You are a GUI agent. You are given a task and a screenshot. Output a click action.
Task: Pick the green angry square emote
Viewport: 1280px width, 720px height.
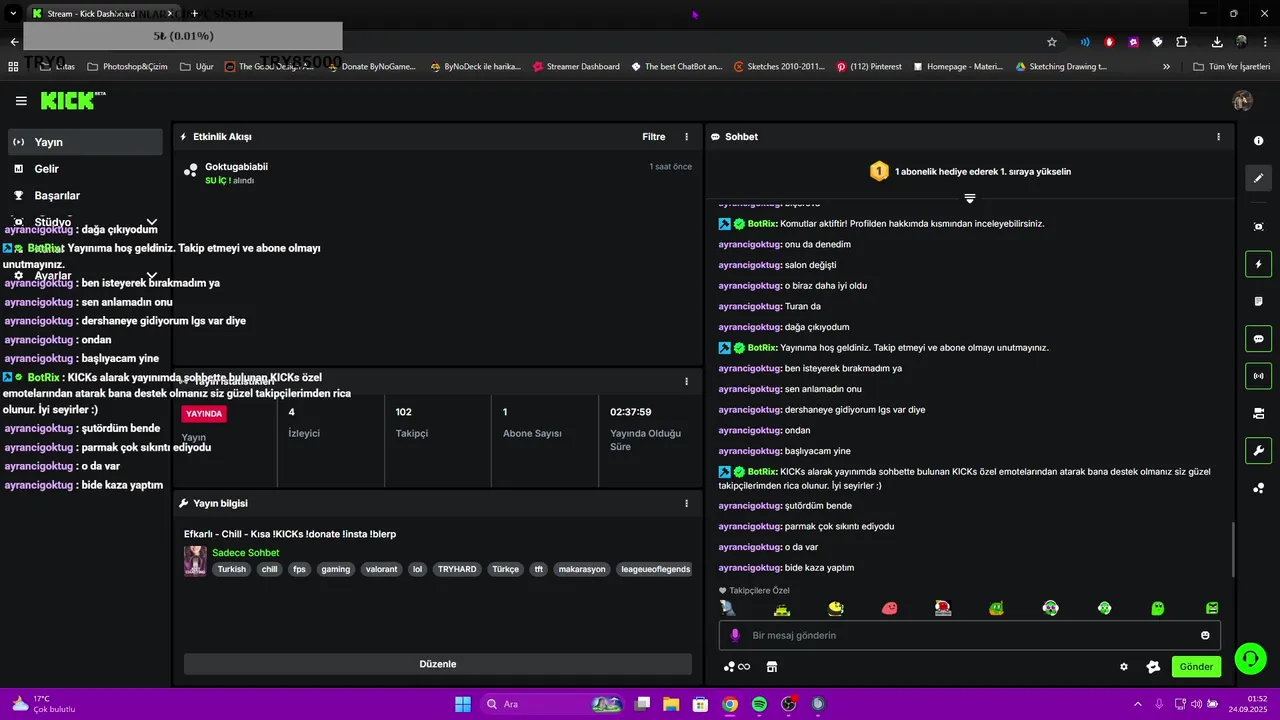click(1212, 608)
